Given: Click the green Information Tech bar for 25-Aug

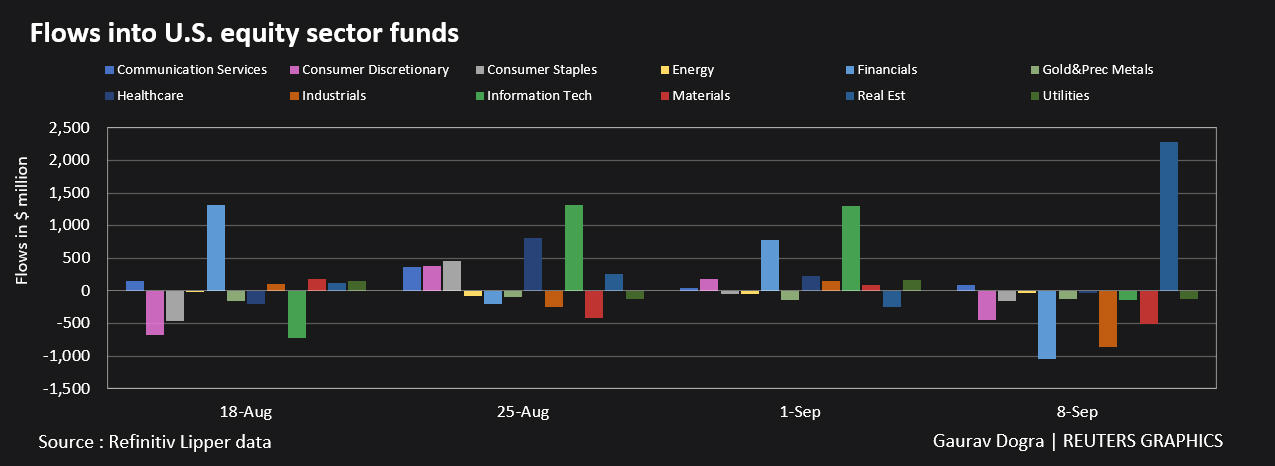Looking at the screenshot, I should 574,248.
